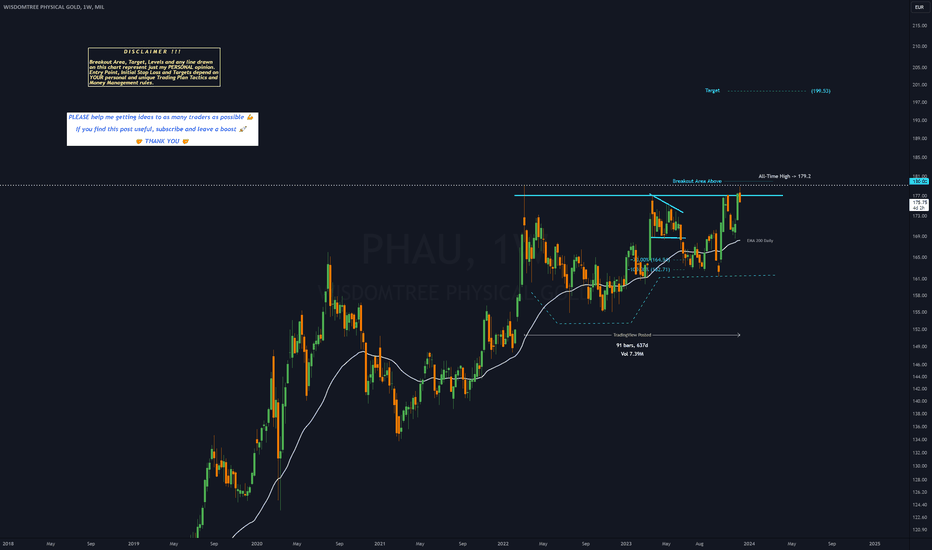
Task: Click the (199.53) target value
Action: [x=821, y=91]
